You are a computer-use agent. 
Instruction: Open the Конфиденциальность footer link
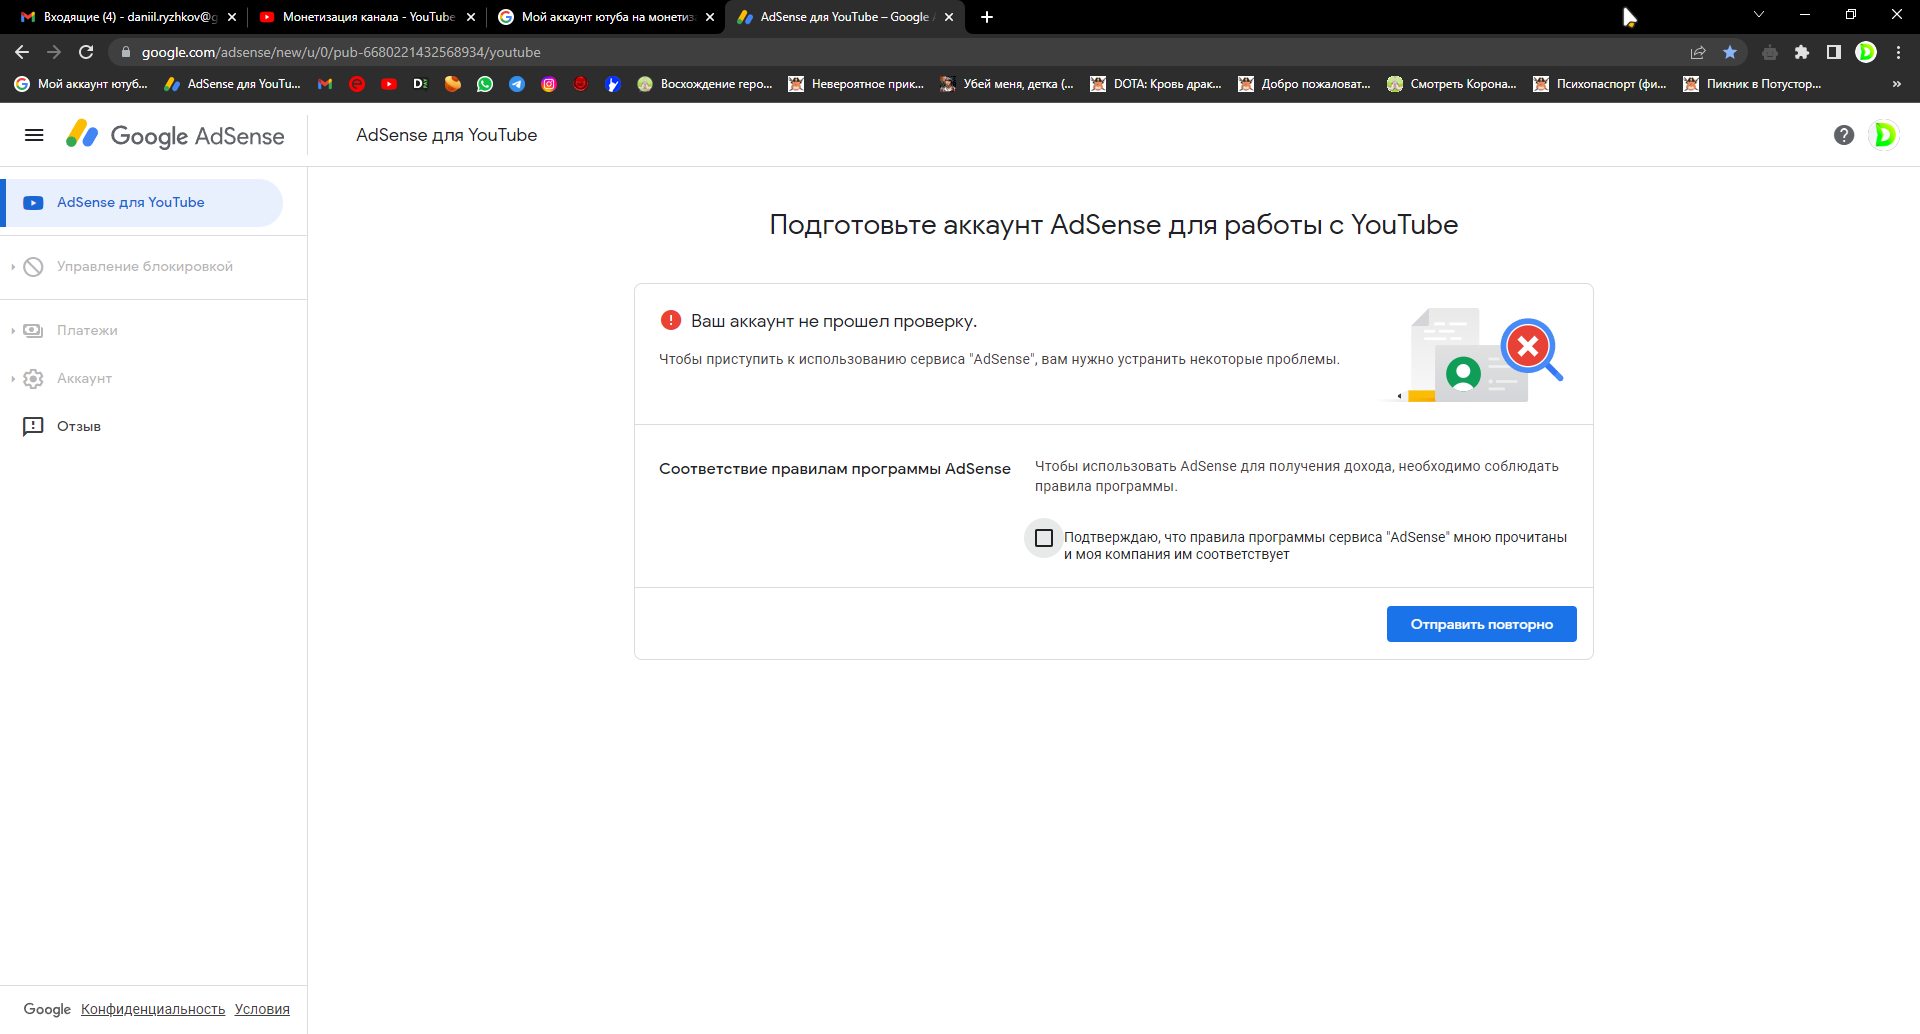[153, 1009]
